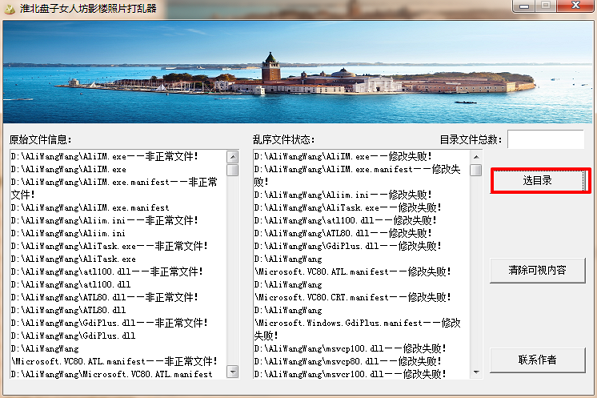Select the GdiPlus.dll line in left list
This screenshot has width=597, height=398.
coord(73,336)
